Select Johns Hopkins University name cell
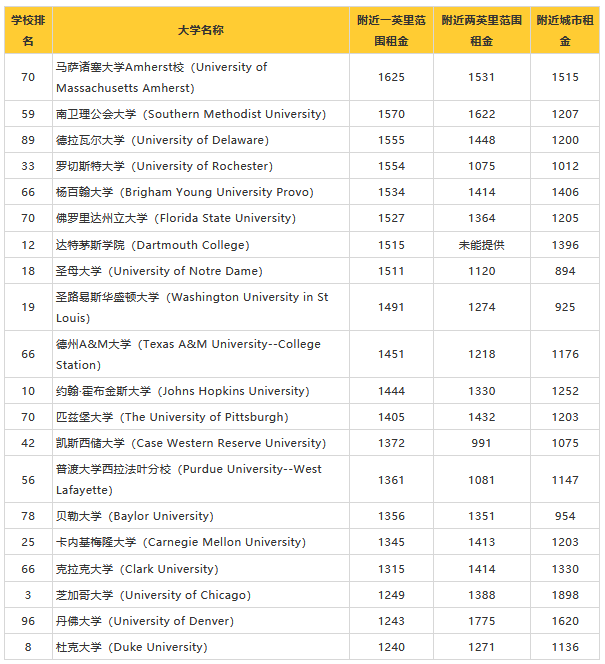Screen dimensions: 605x664 point(201,391)
